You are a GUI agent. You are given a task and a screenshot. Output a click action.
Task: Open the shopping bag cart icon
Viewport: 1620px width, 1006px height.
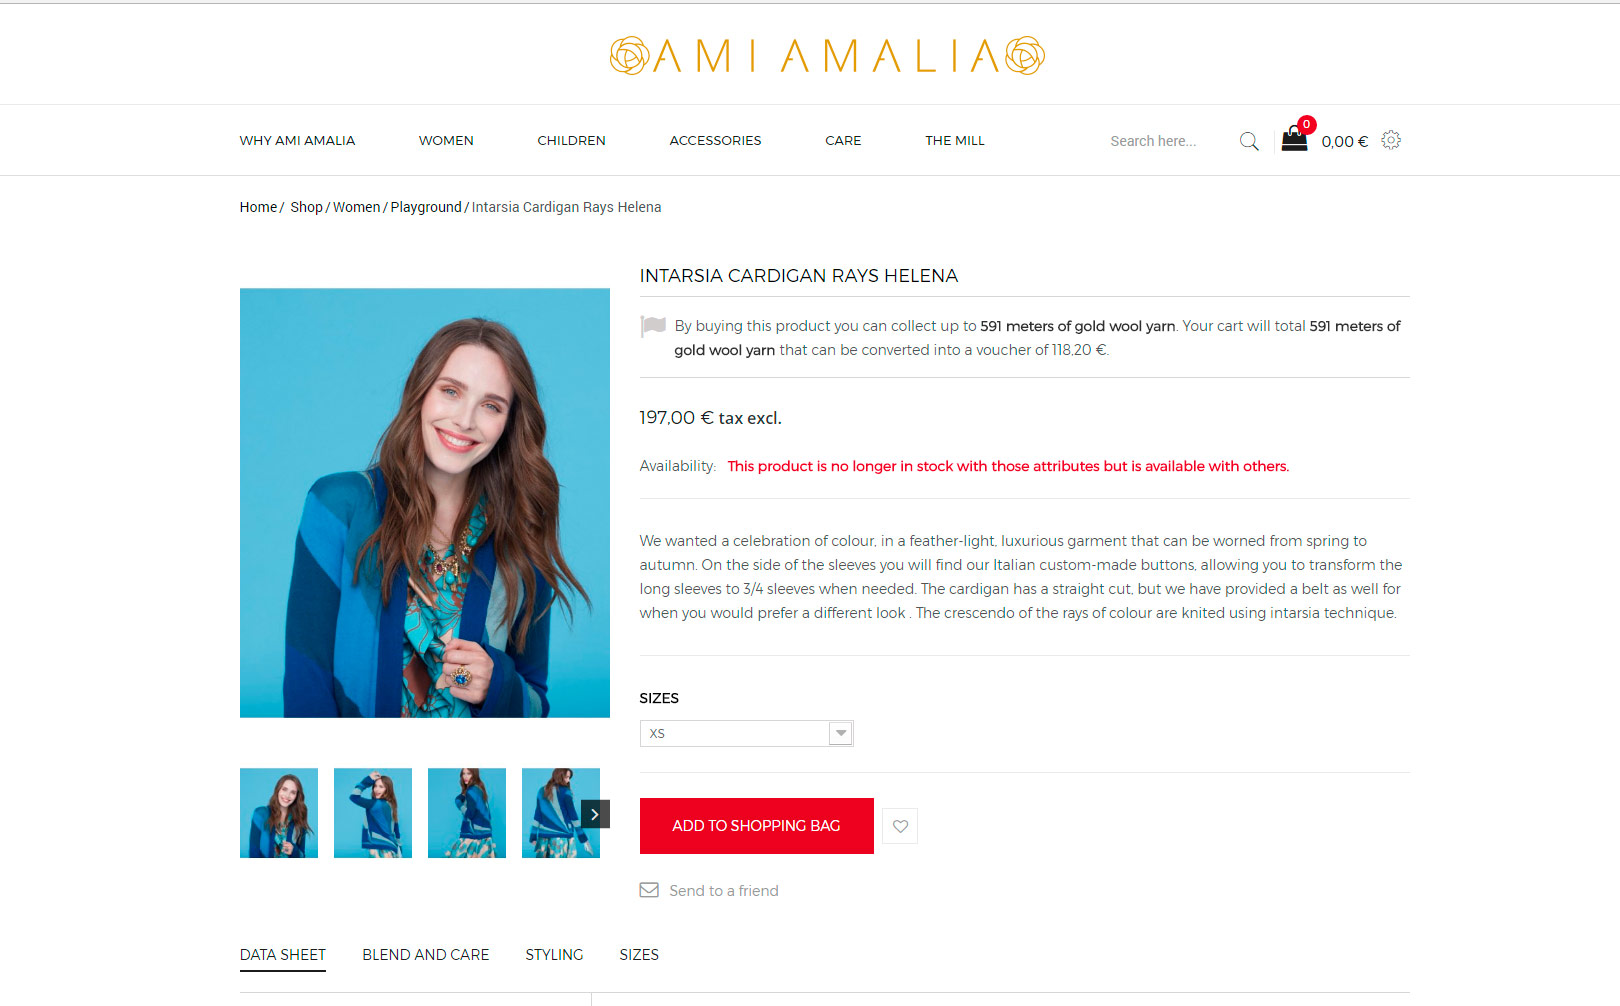(x=1294, y=139)
